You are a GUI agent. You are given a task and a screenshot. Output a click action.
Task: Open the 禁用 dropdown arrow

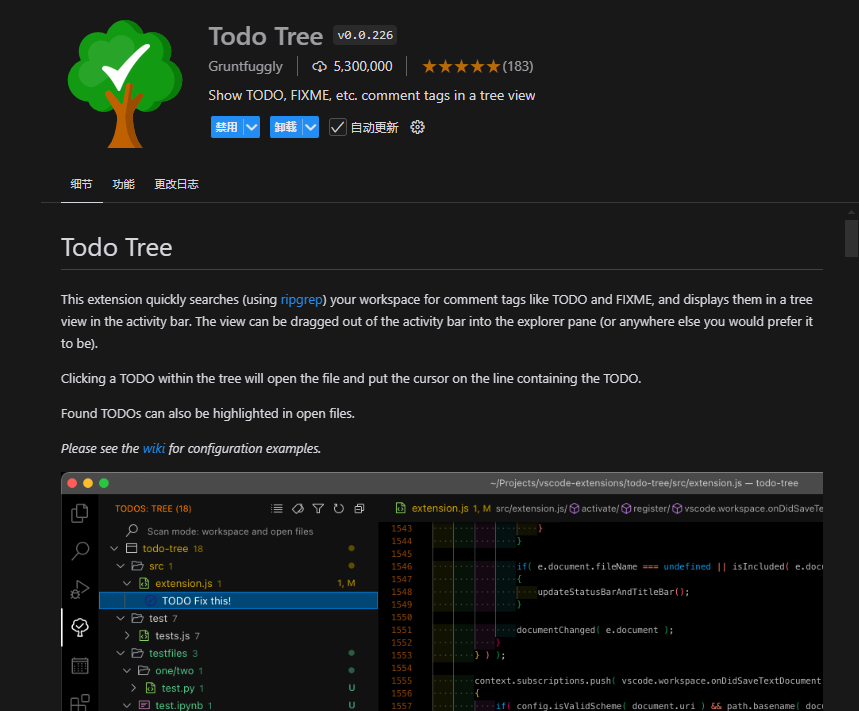251,127
